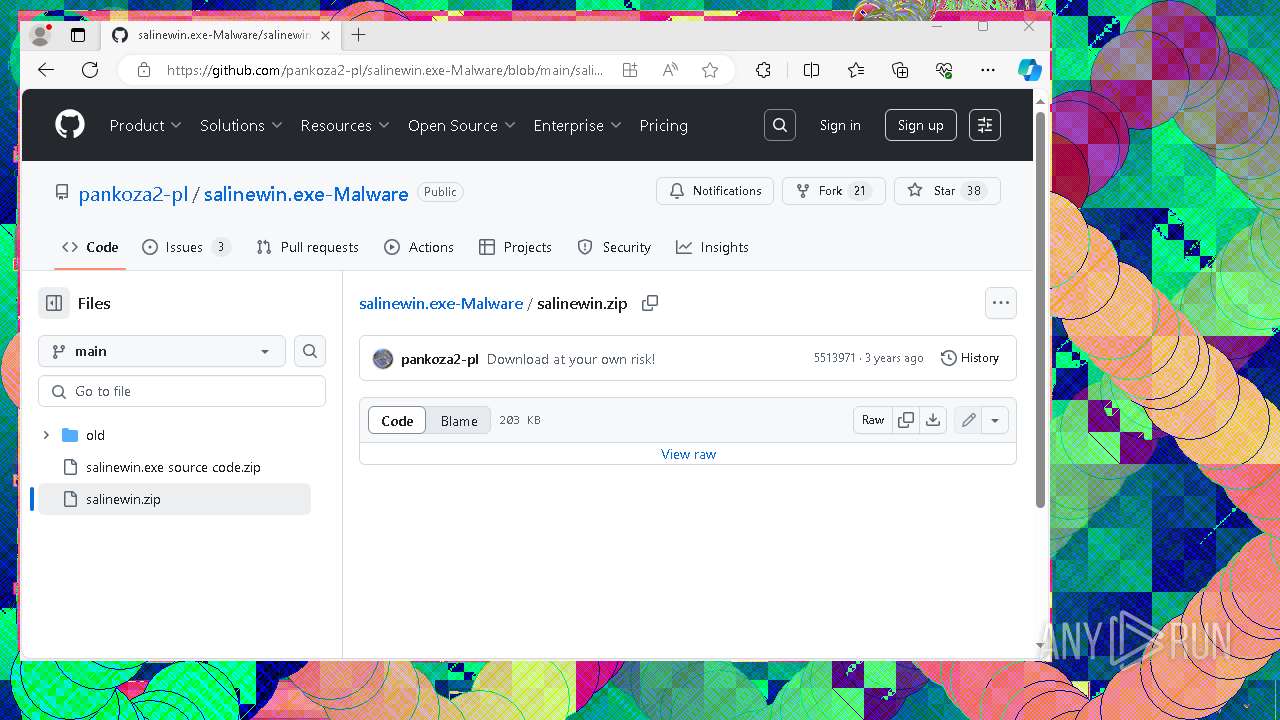Viewport: 1280px width, 720px height.
Task: Open the Pull requests tab
Action: [x=308, y=247]
